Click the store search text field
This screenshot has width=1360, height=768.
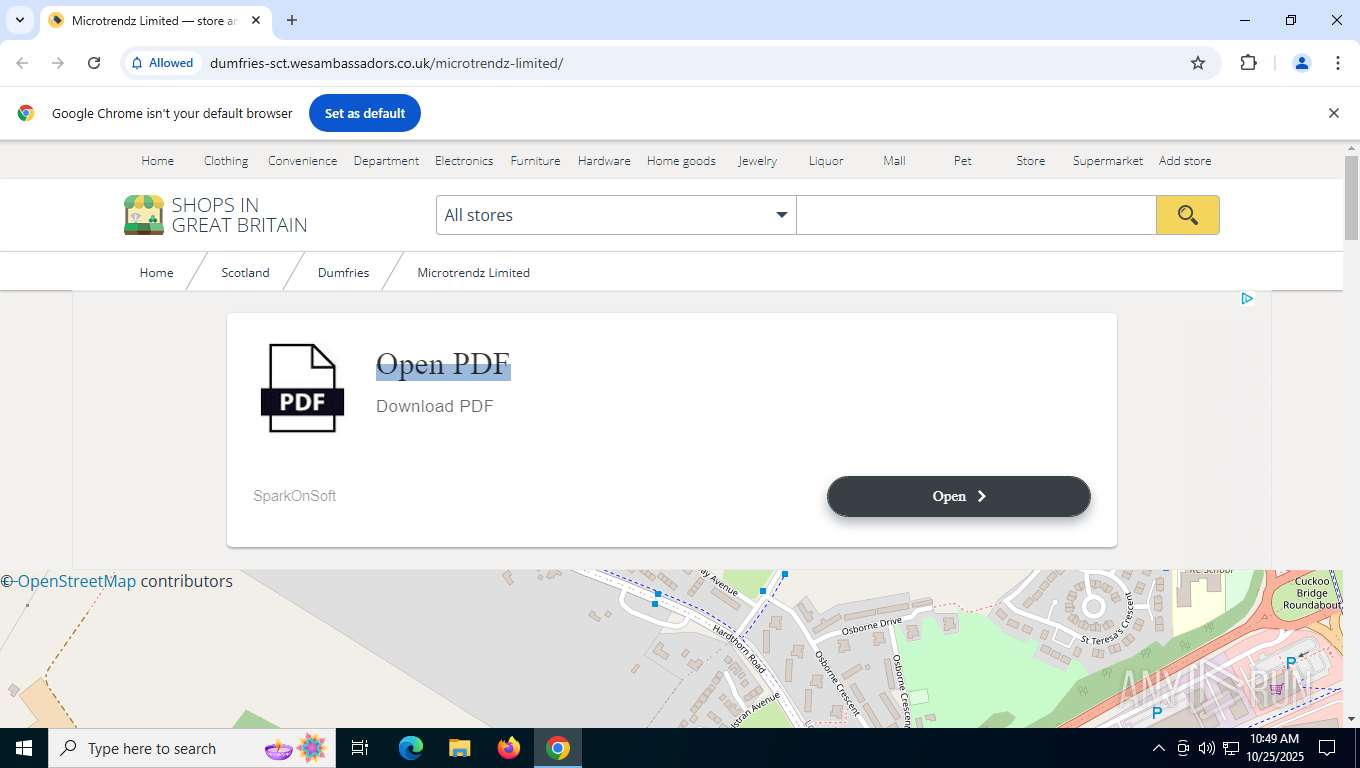[976, 215]
